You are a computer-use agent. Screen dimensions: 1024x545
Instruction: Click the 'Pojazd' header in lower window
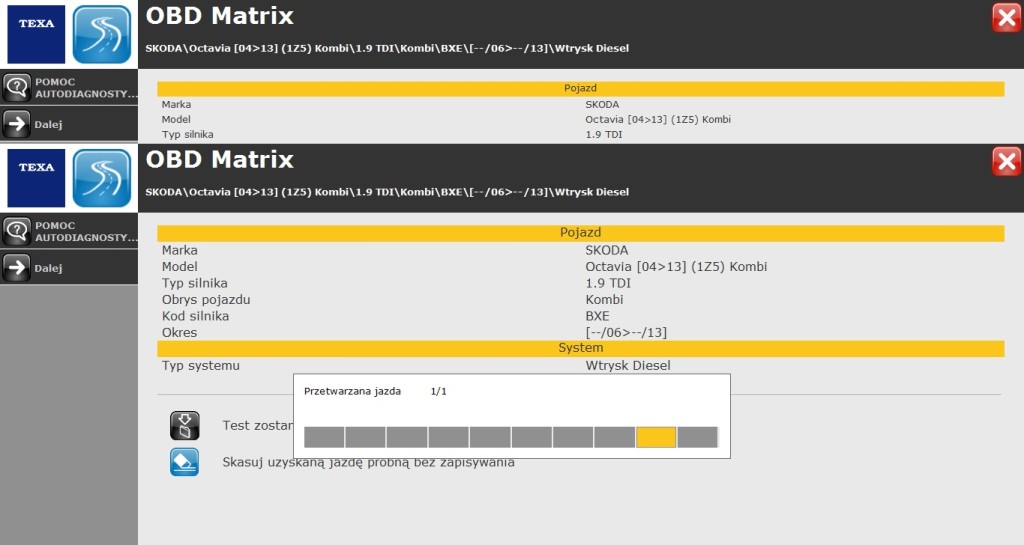(581, 232)
